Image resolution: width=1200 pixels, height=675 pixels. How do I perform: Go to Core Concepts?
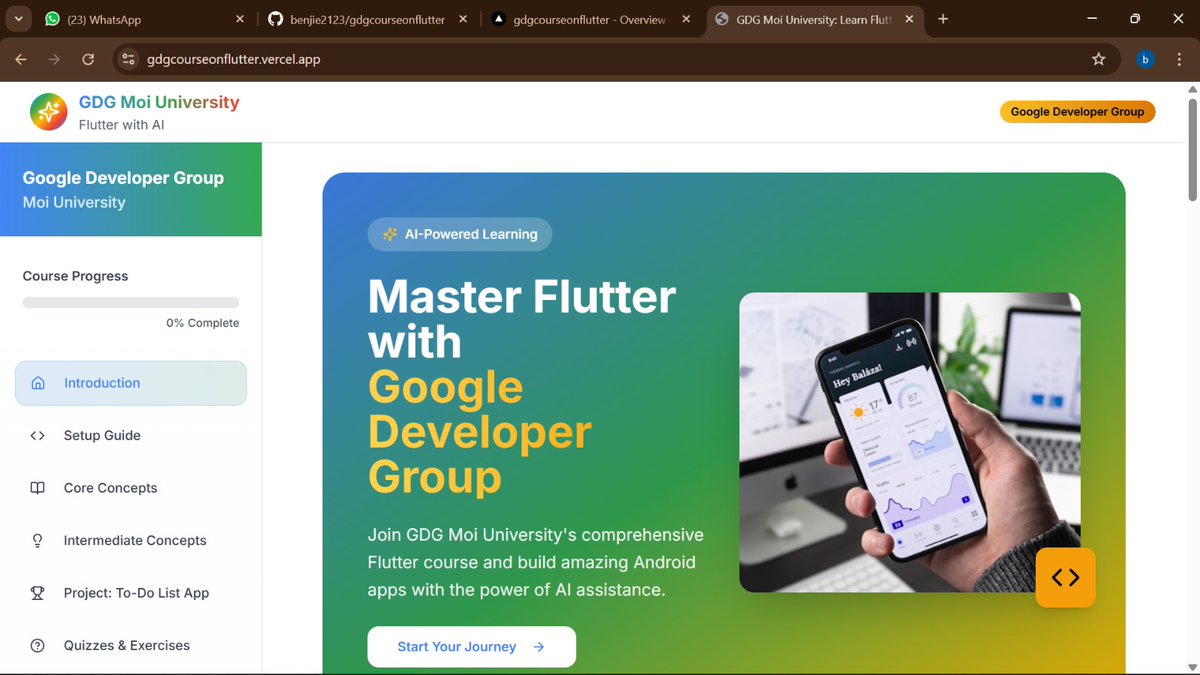[131, 488]
